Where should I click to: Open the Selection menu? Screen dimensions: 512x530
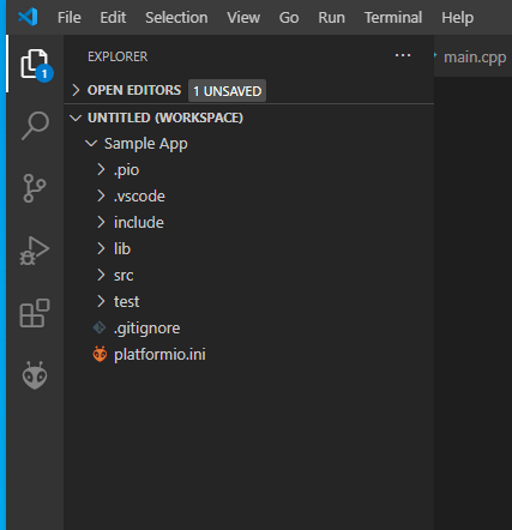click(176, 17)
